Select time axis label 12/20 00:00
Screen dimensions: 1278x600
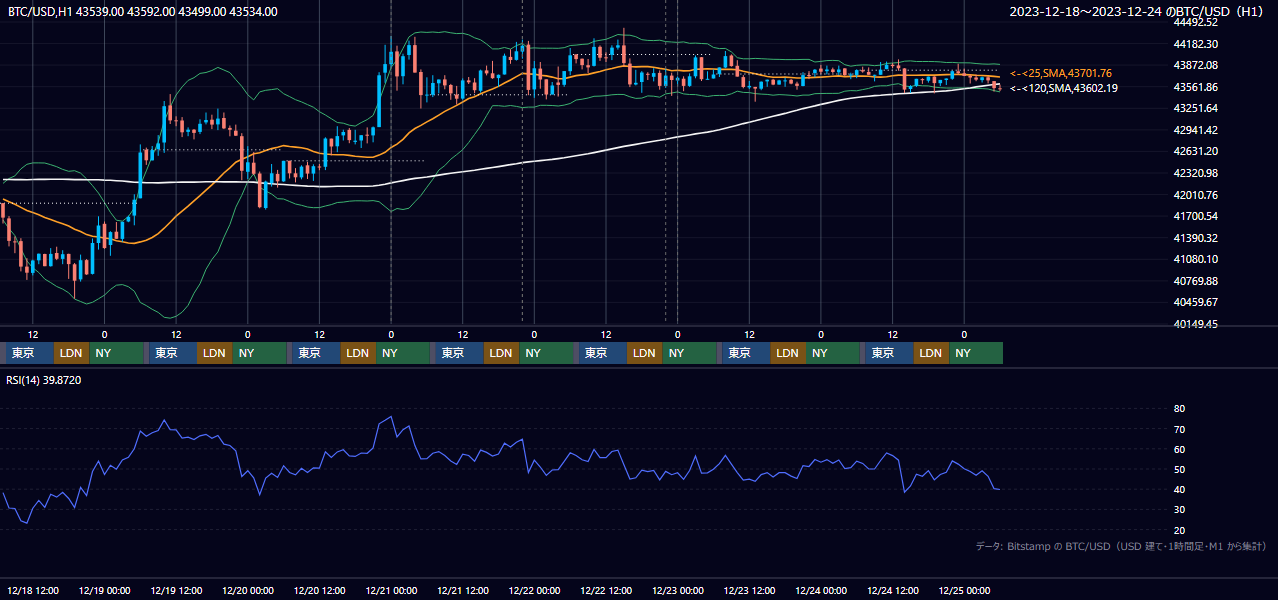point(248,591)
